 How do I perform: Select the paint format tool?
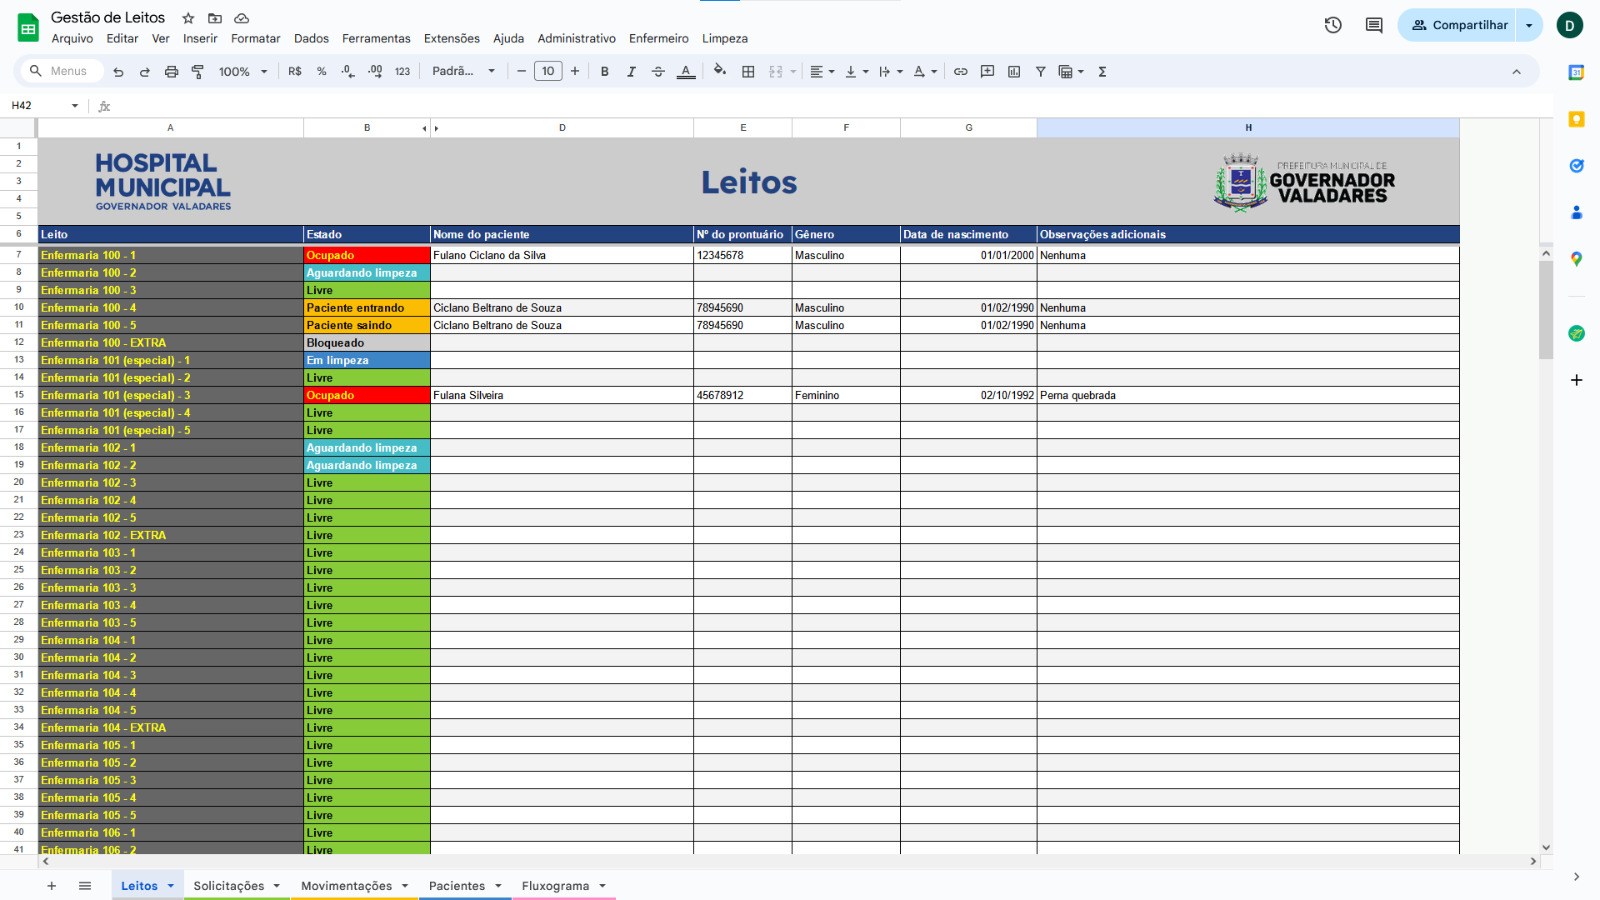(198, 71)
